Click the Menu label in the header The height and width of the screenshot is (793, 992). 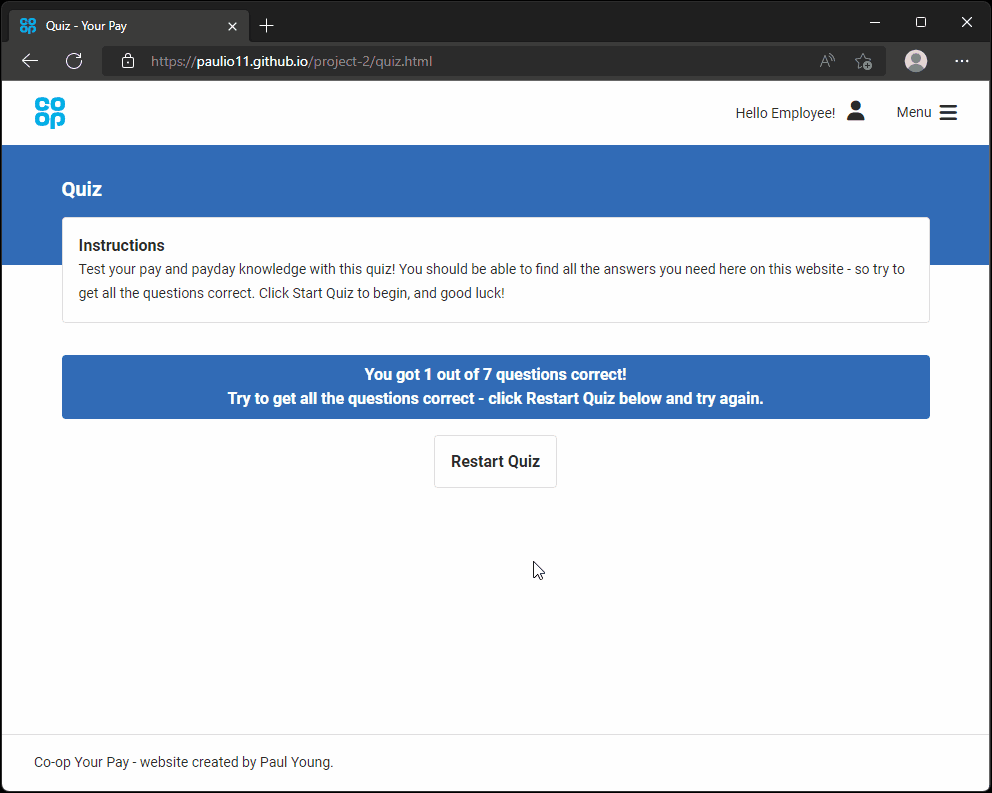tap(913, 112)
